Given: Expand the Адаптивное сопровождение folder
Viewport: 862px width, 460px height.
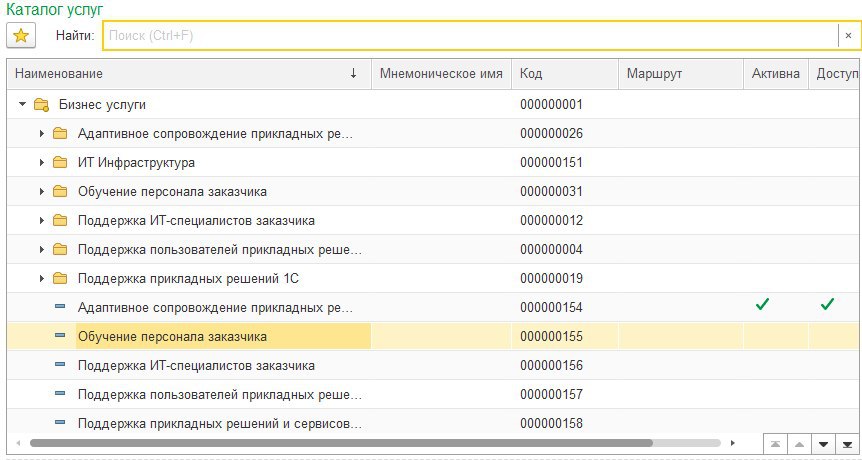Looking at the screenshot, I should tap(42, 133).
